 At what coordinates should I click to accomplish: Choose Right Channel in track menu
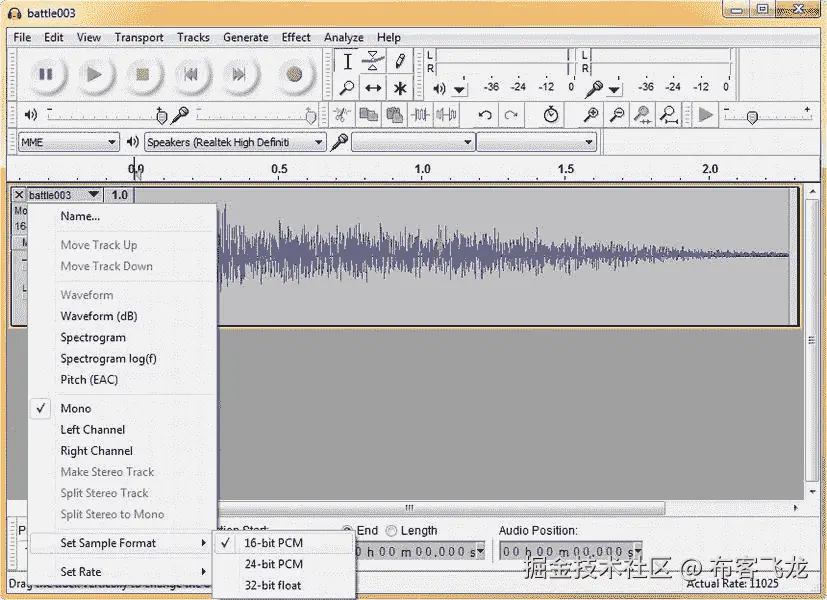pyautogui.click(x=123, y=451)
